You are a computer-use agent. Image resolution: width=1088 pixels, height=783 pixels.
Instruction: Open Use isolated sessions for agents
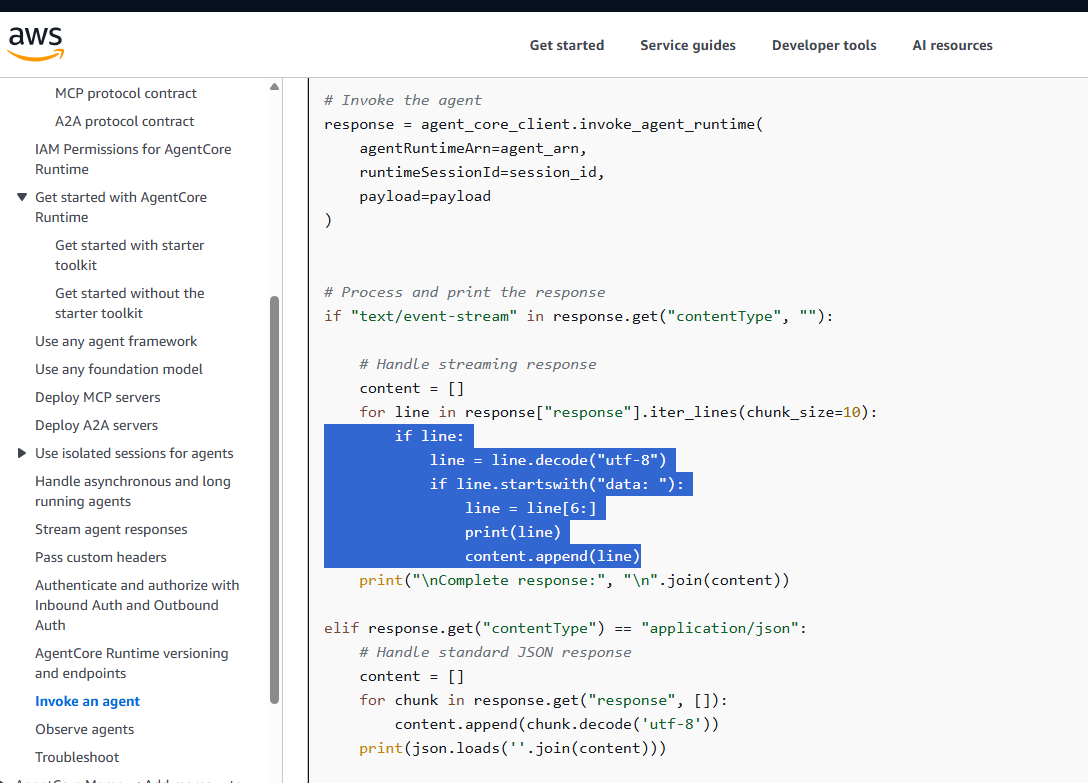pyautogui.click(x=134, y=453)
